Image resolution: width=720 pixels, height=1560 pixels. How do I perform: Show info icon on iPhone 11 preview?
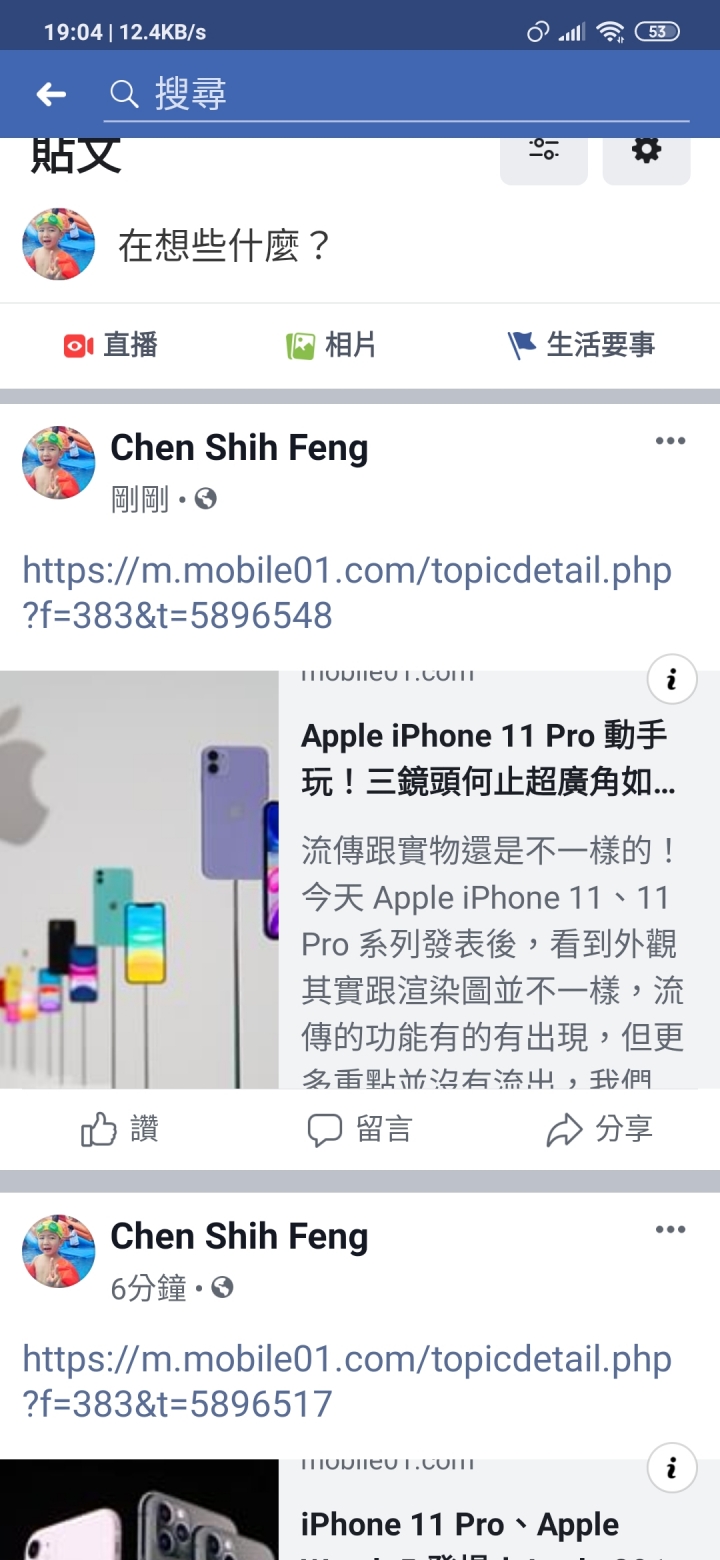point(671,680)
